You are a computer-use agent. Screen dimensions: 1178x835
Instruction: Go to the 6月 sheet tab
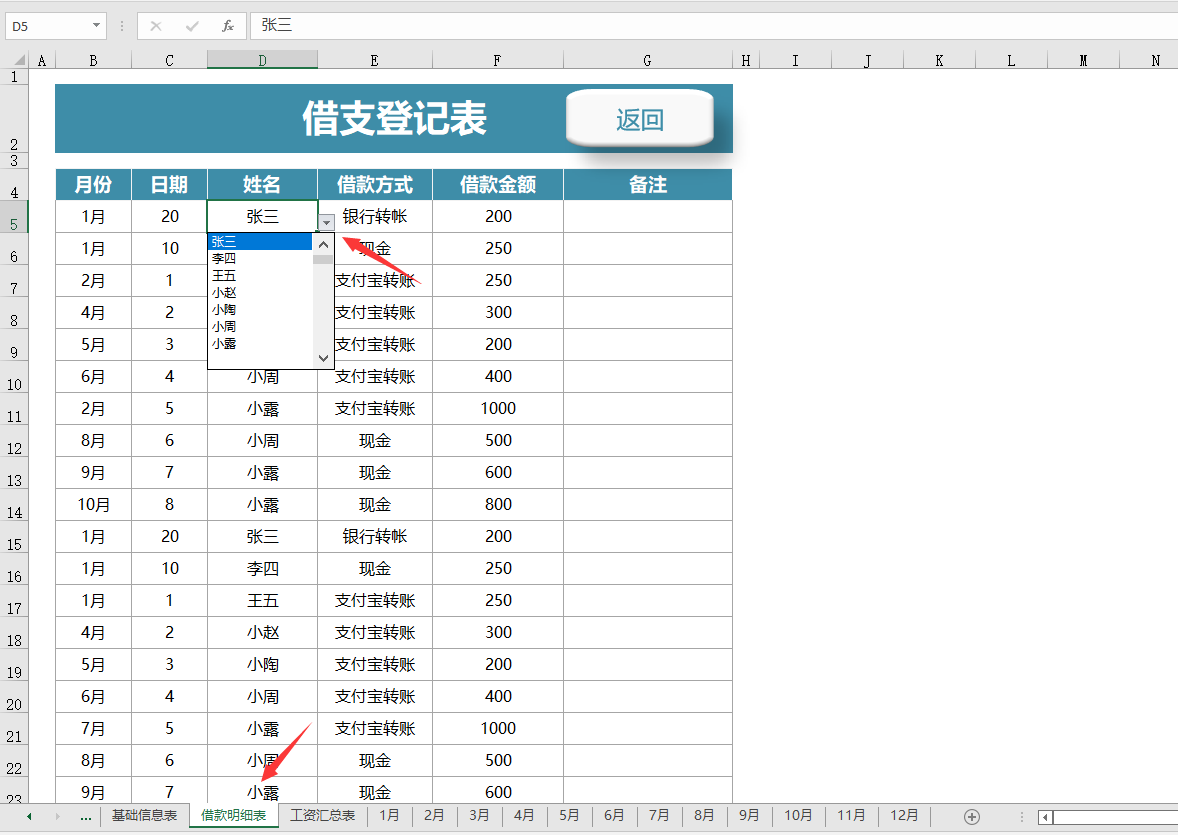click(x=614, y=816)
